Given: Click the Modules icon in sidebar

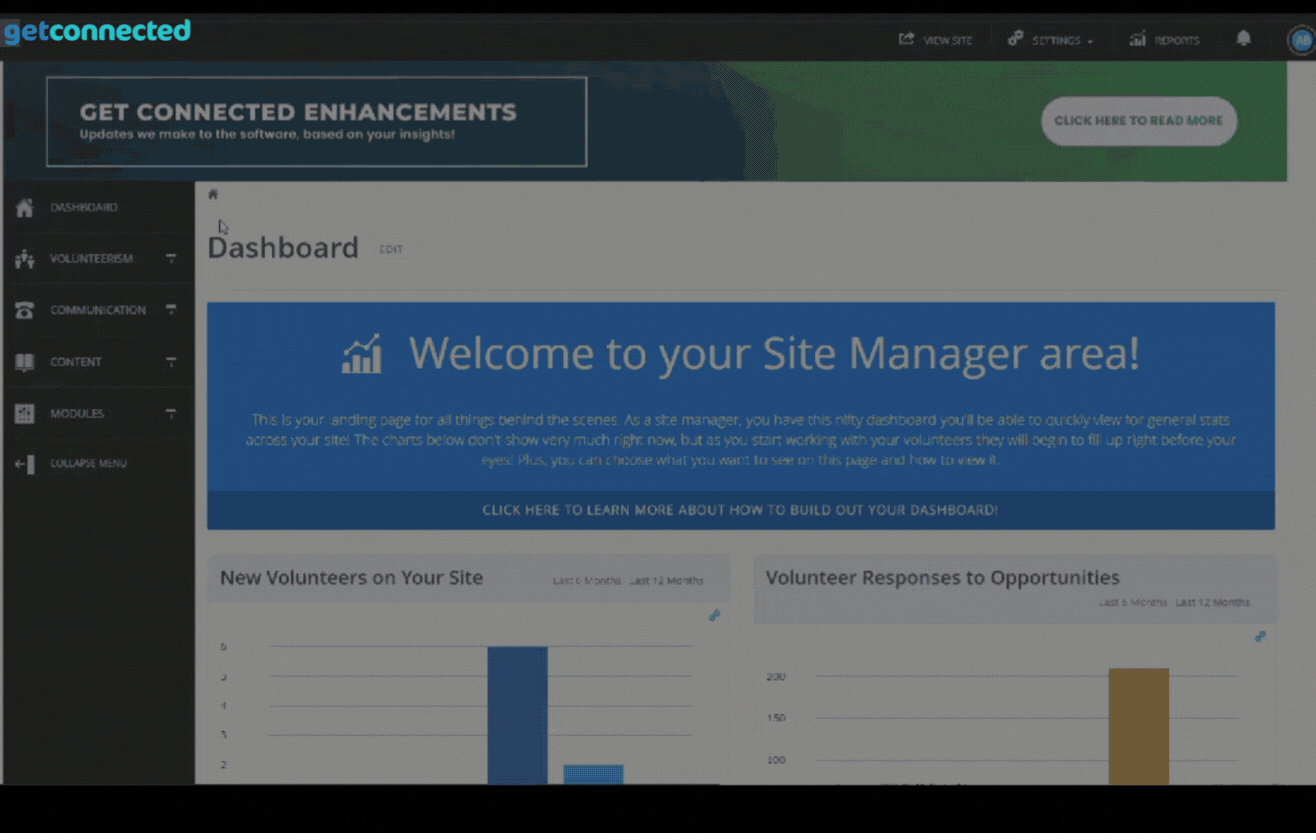Looking at the screenshot, I should click(x=24, y=414).
